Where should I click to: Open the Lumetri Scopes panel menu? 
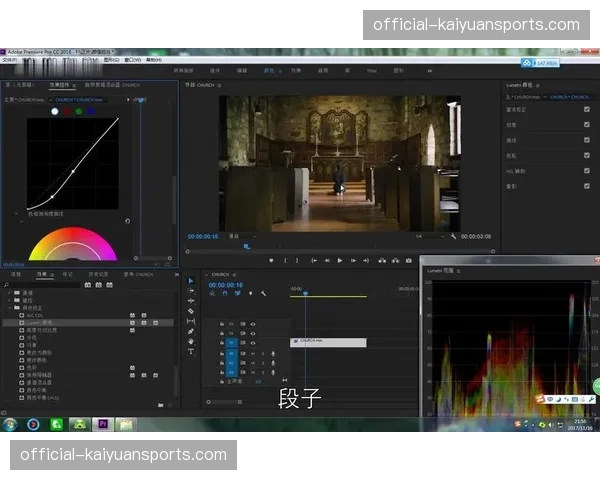458,271
